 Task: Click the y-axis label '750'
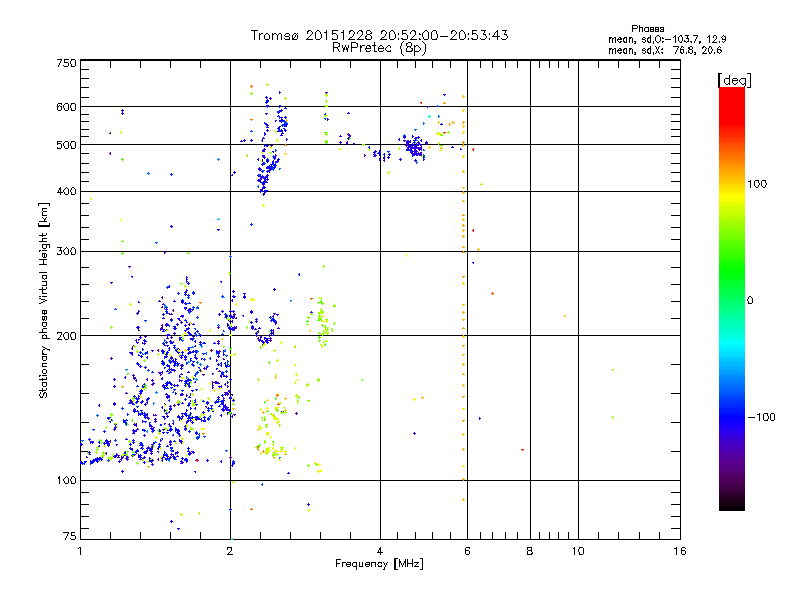point(67,63)
